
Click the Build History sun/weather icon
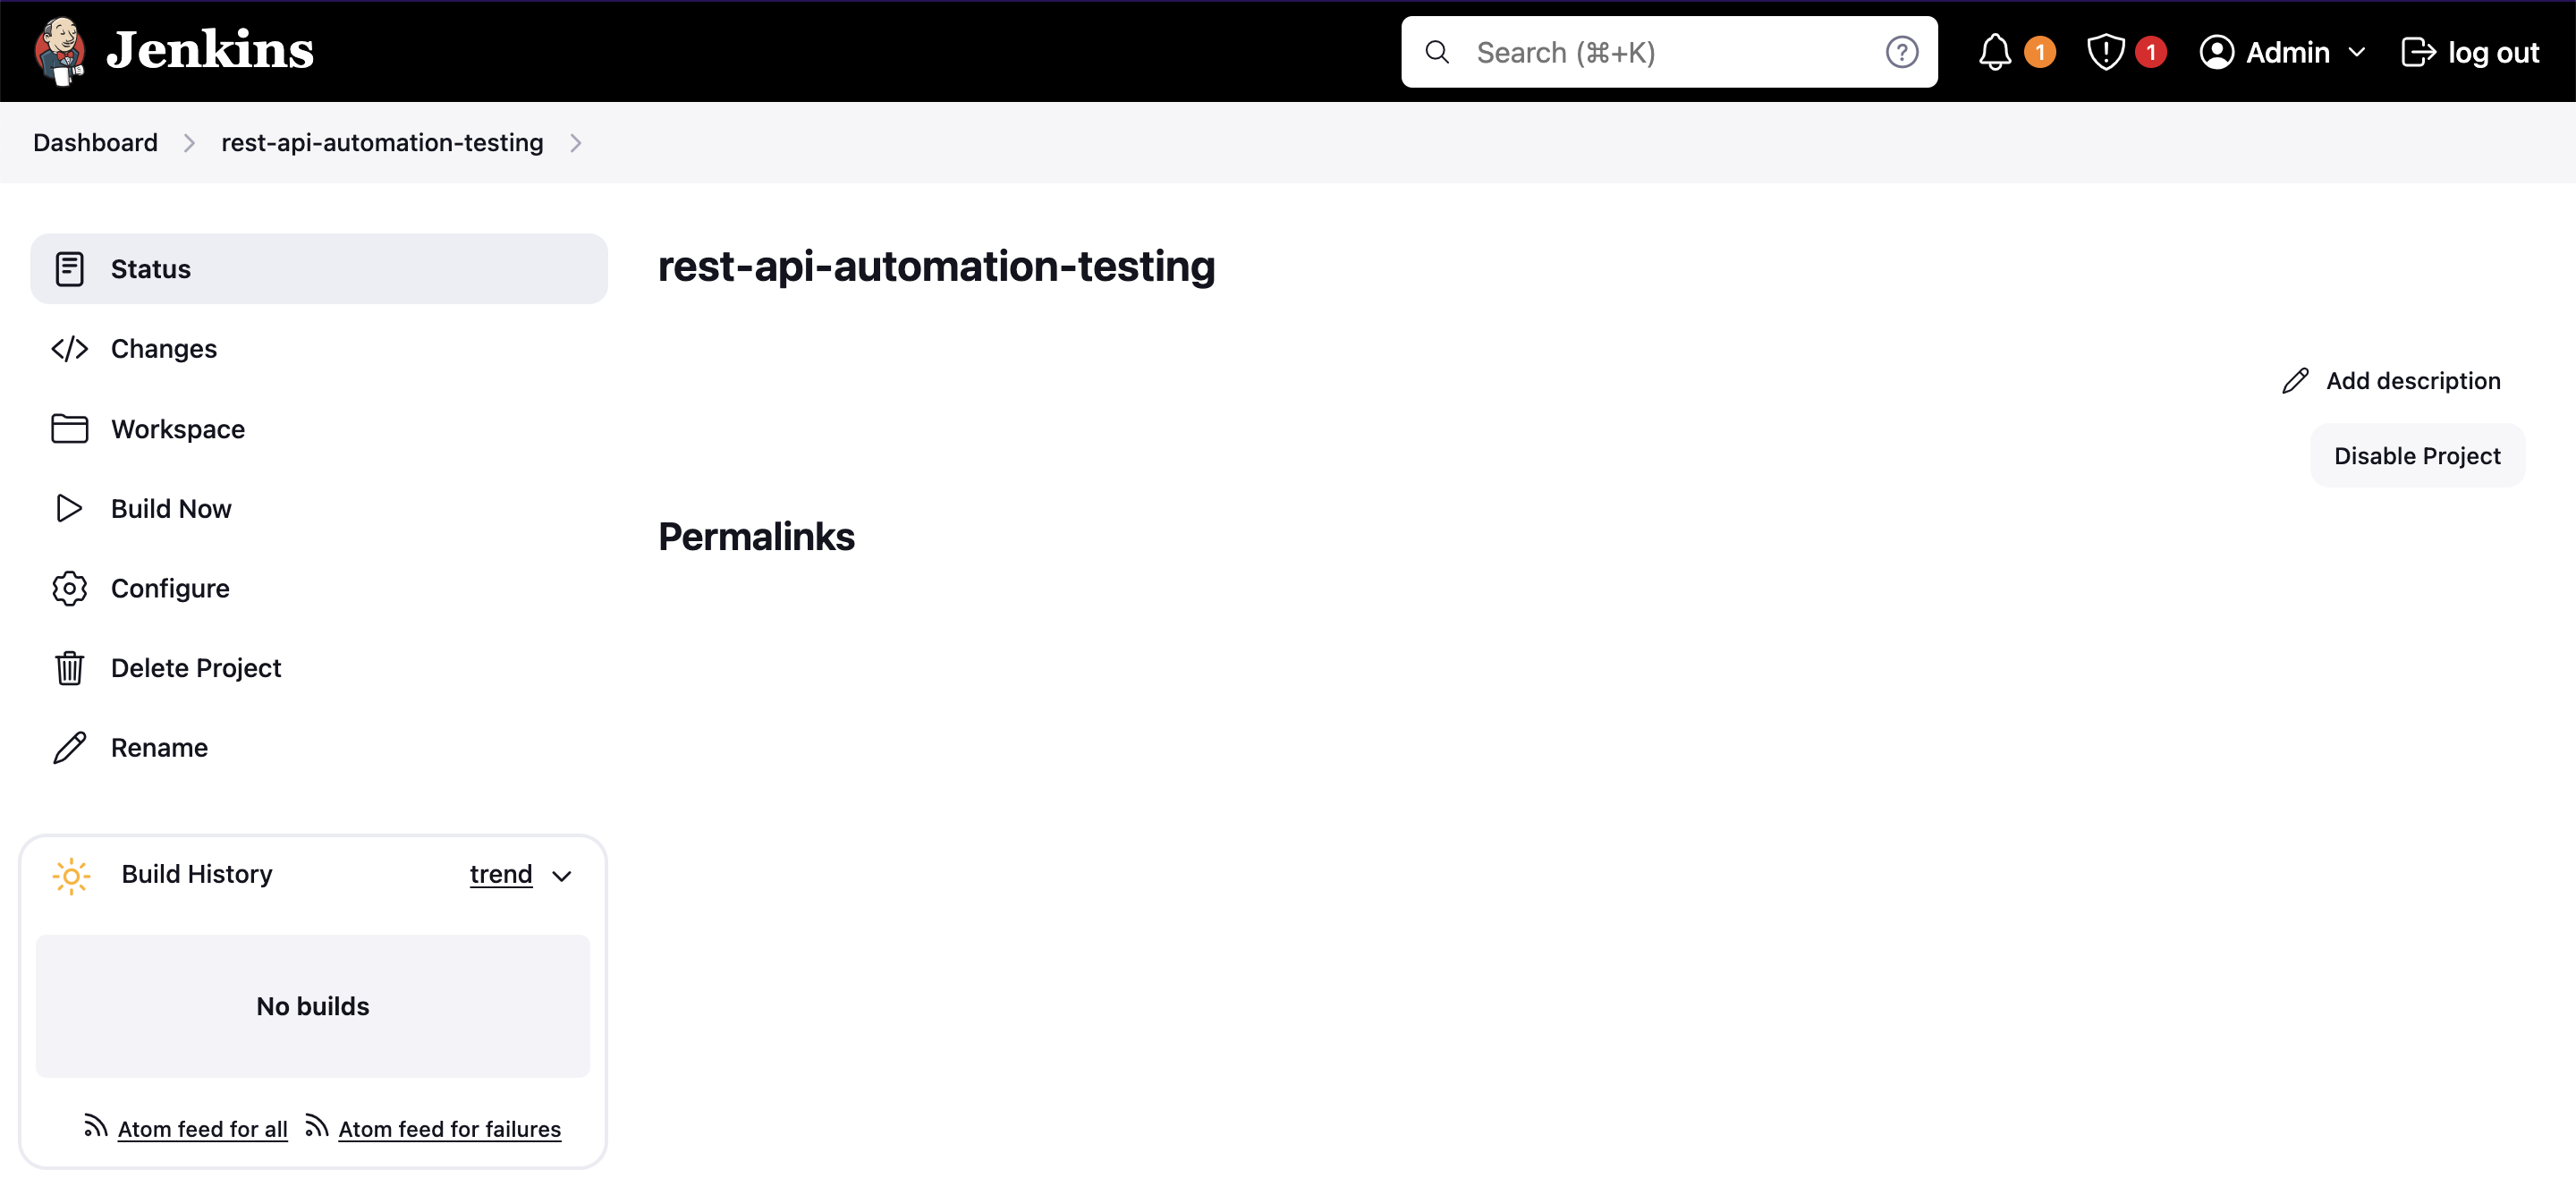(x=71, y=875)
